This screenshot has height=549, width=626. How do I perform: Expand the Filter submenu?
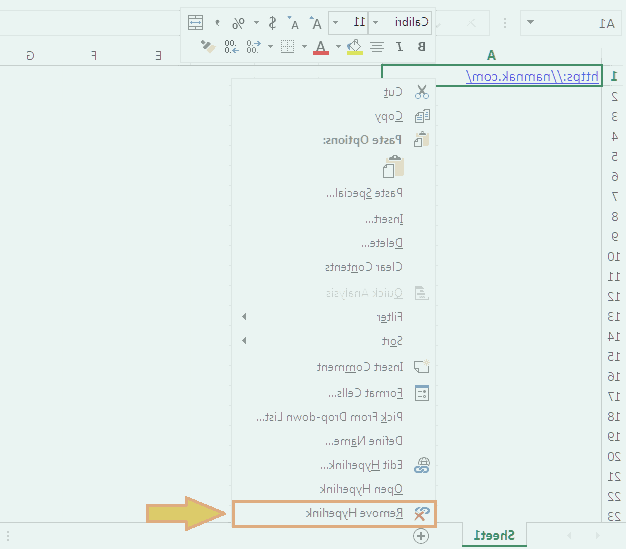[x=244, y=317]
